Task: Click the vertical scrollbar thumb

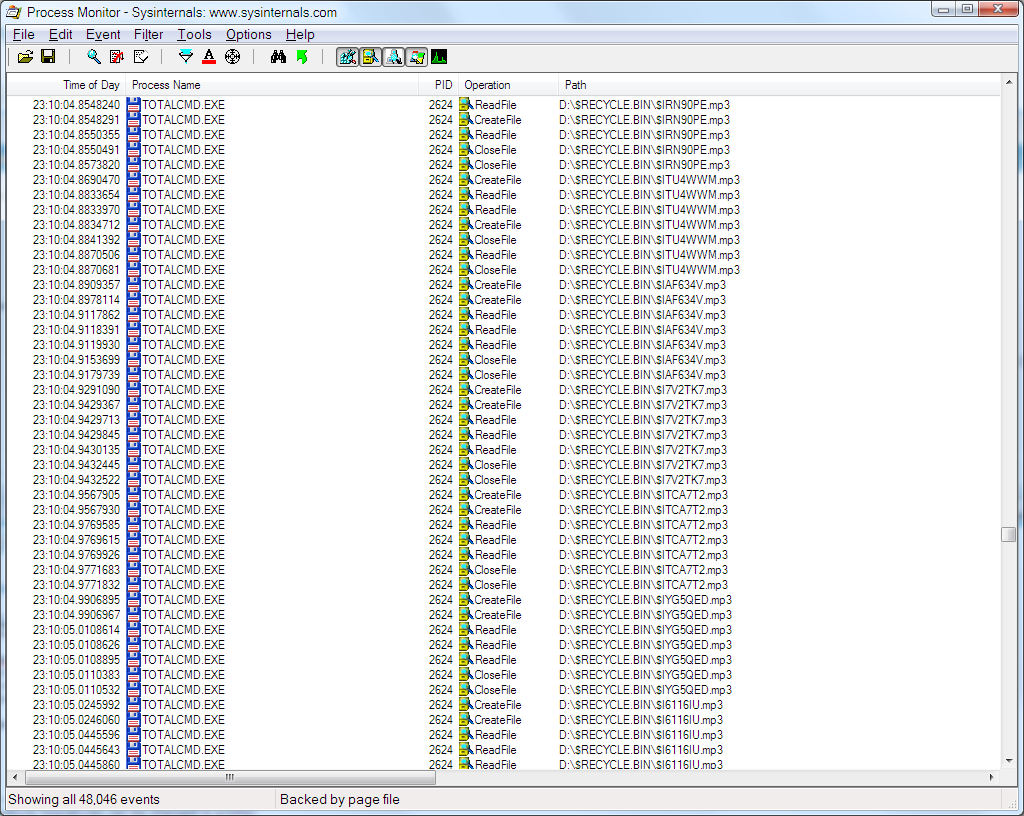Action: pos(1008,534)
